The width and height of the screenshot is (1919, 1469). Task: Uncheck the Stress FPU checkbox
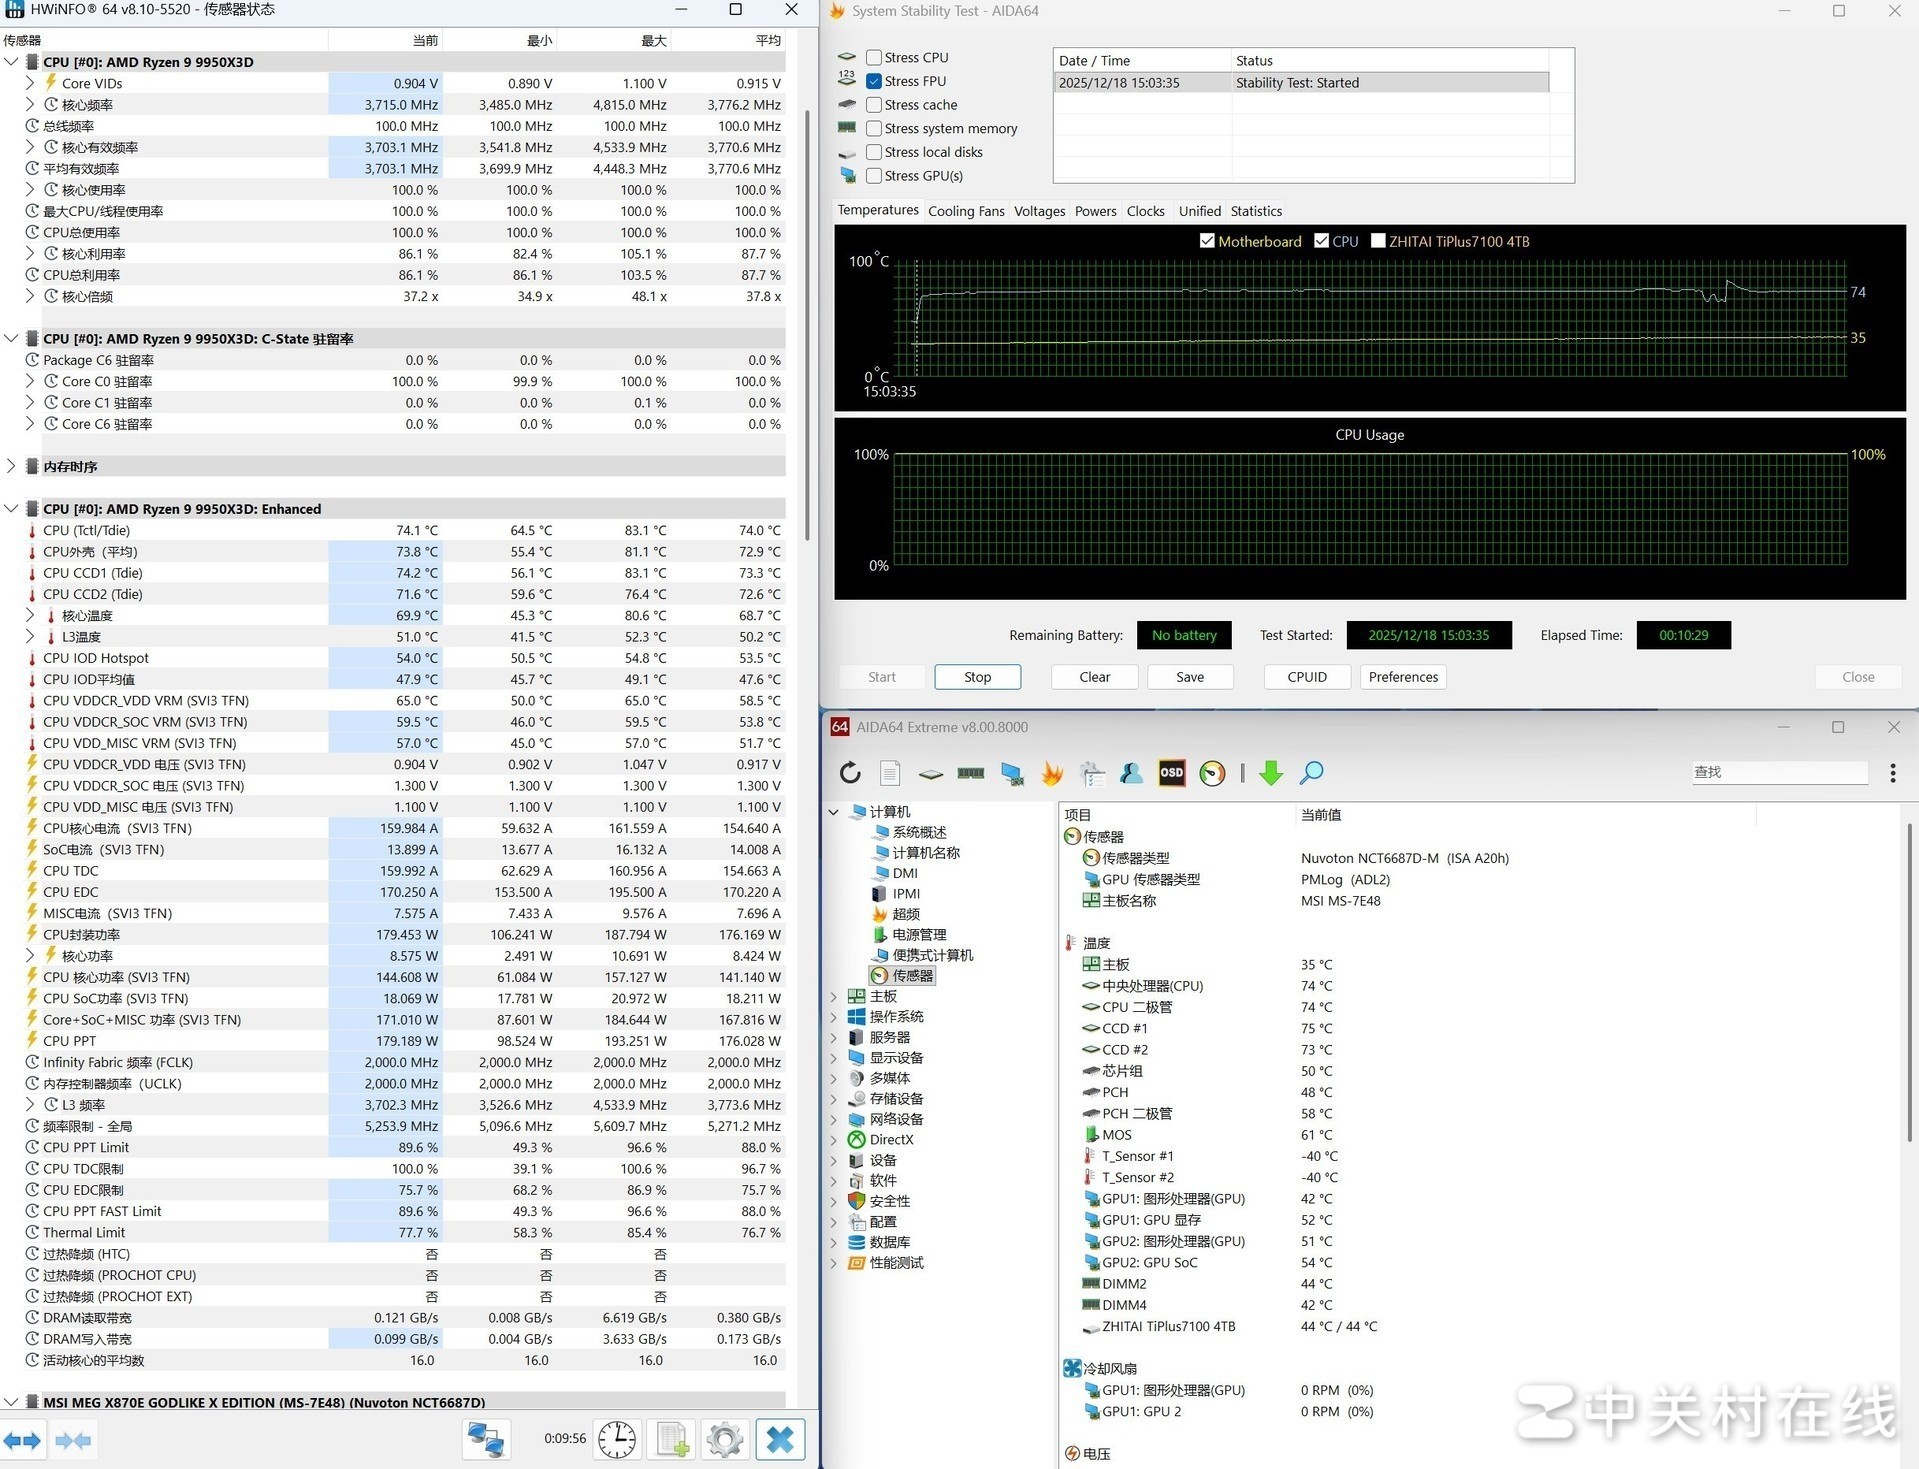[874, 81]
